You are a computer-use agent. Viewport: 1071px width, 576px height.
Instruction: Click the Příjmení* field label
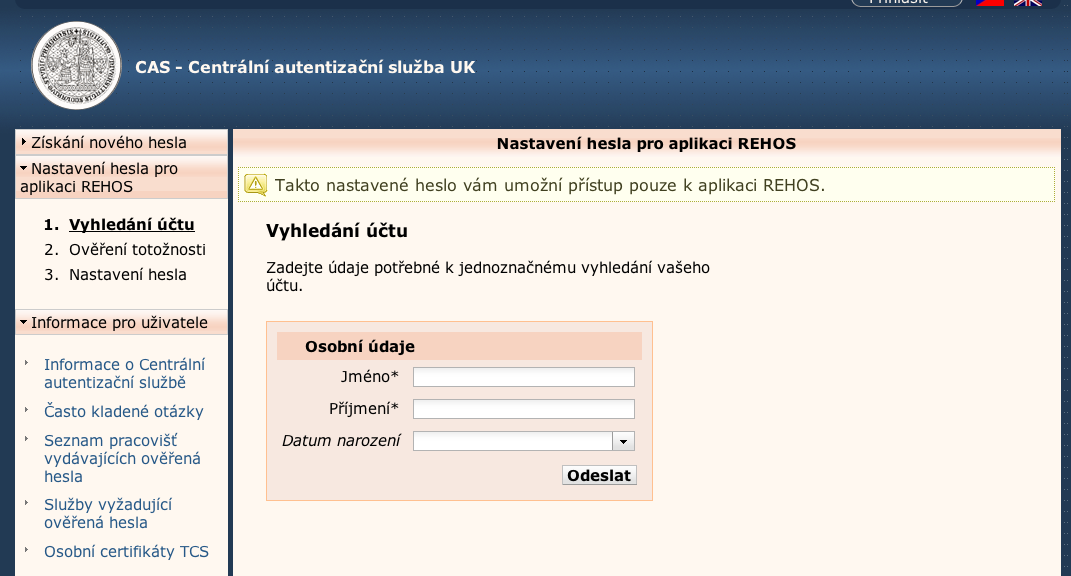pyautogui.click(x=364, y=409)
